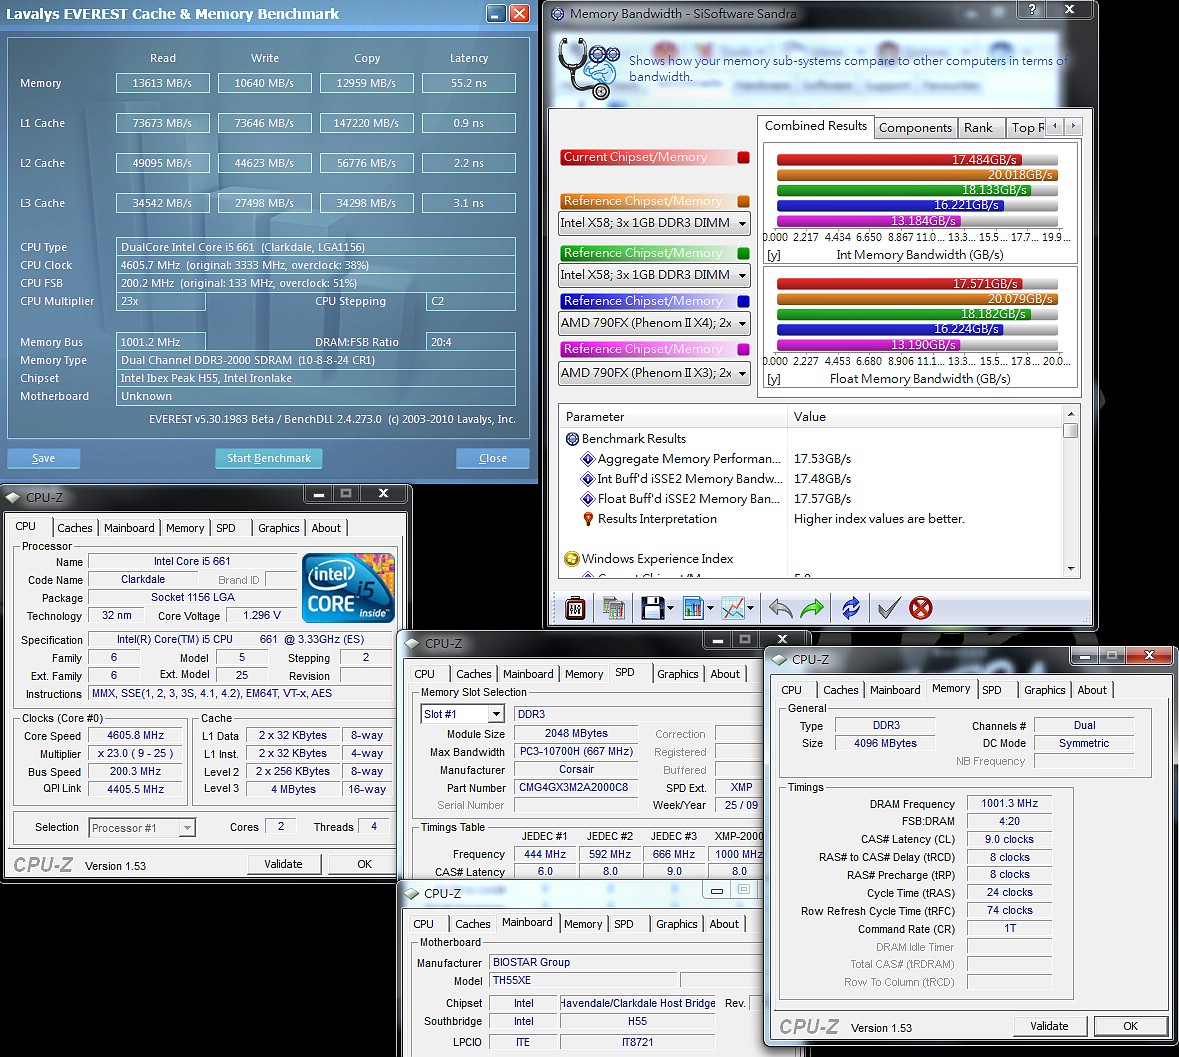Click the tab scroll left arrow in Sandra
Screen dimensions: 1179x1057
pos(1055,126)
